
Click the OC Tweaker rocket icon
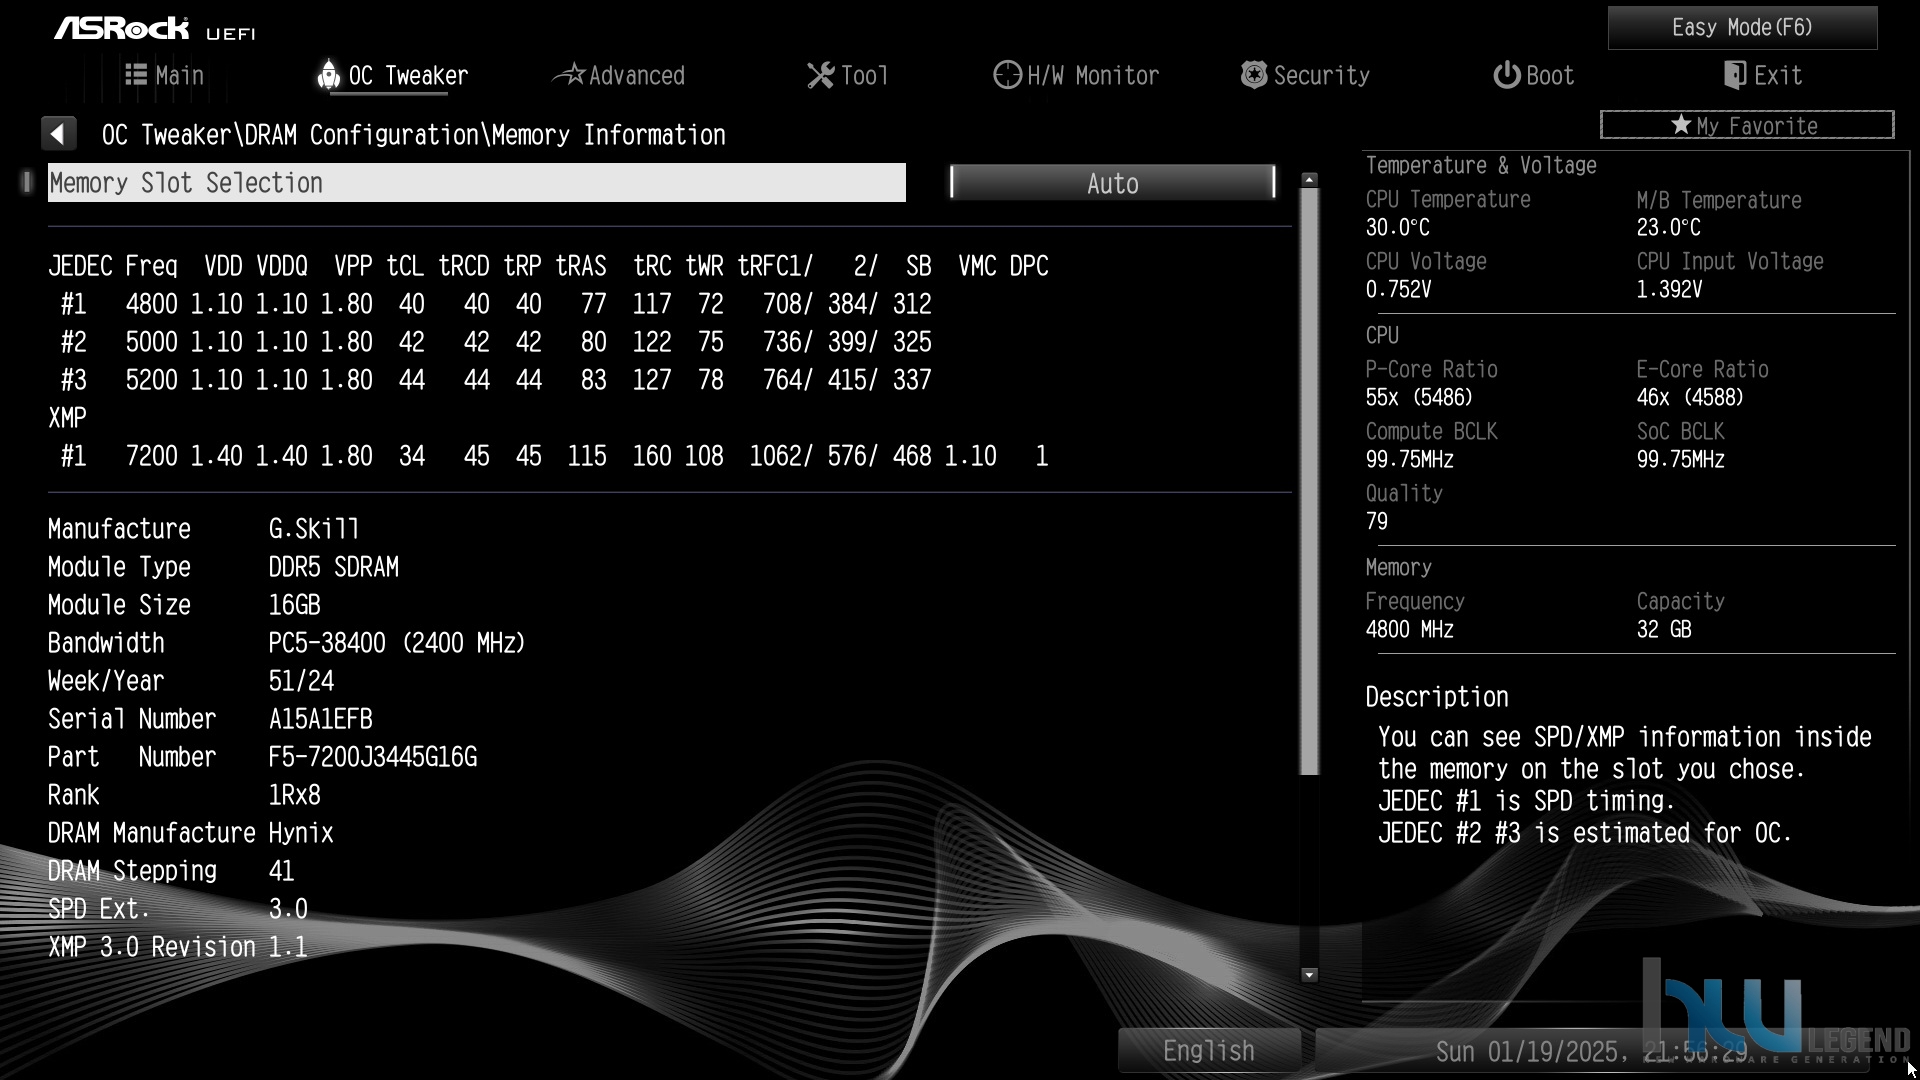coord(328,75)
